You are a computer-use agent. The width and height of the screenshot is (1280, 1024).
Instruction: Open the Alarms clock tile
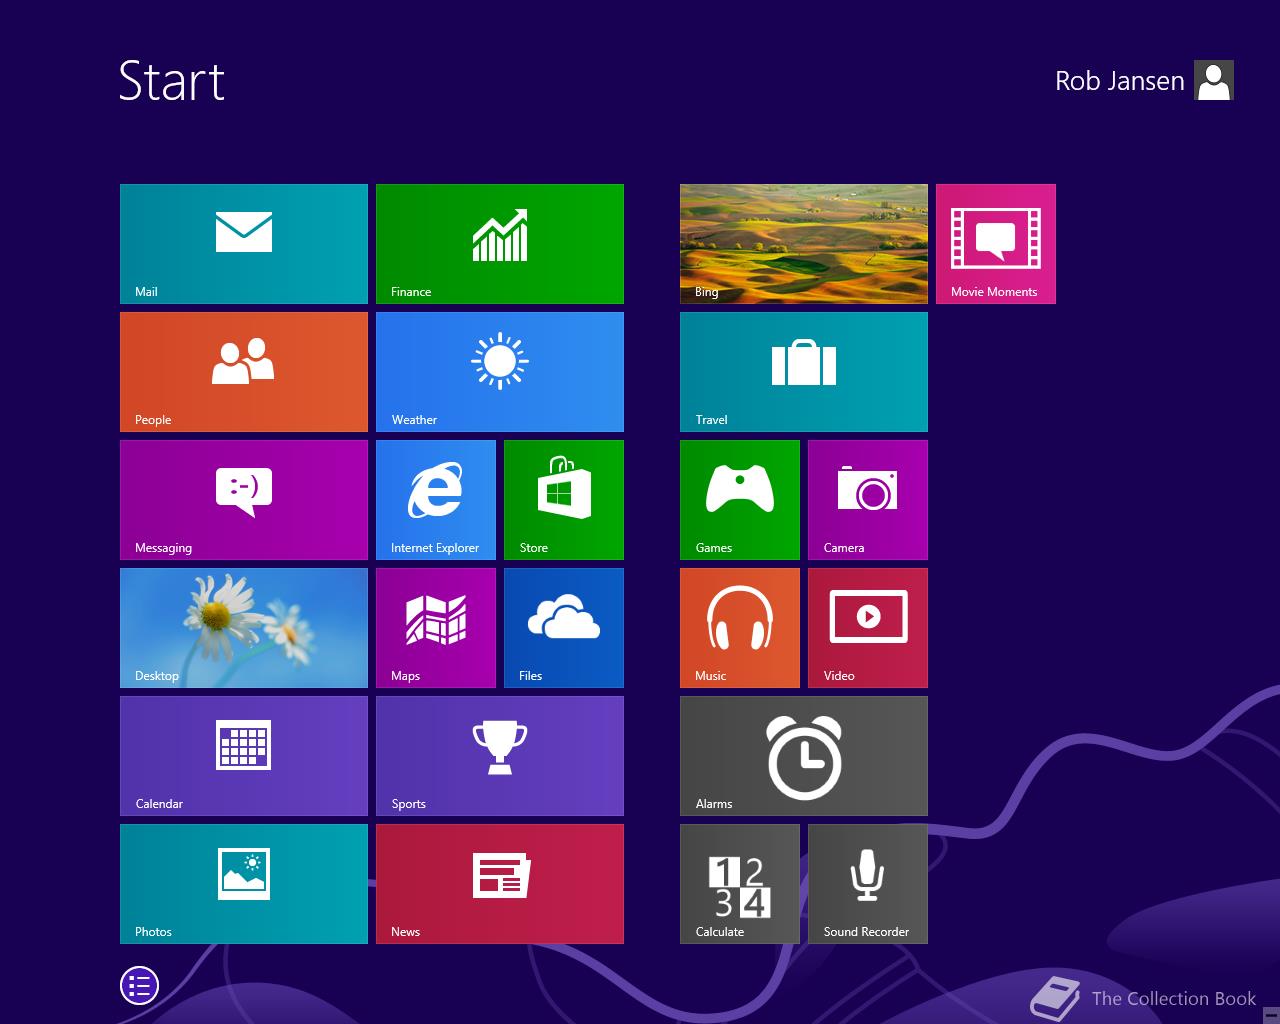(804, 756)
